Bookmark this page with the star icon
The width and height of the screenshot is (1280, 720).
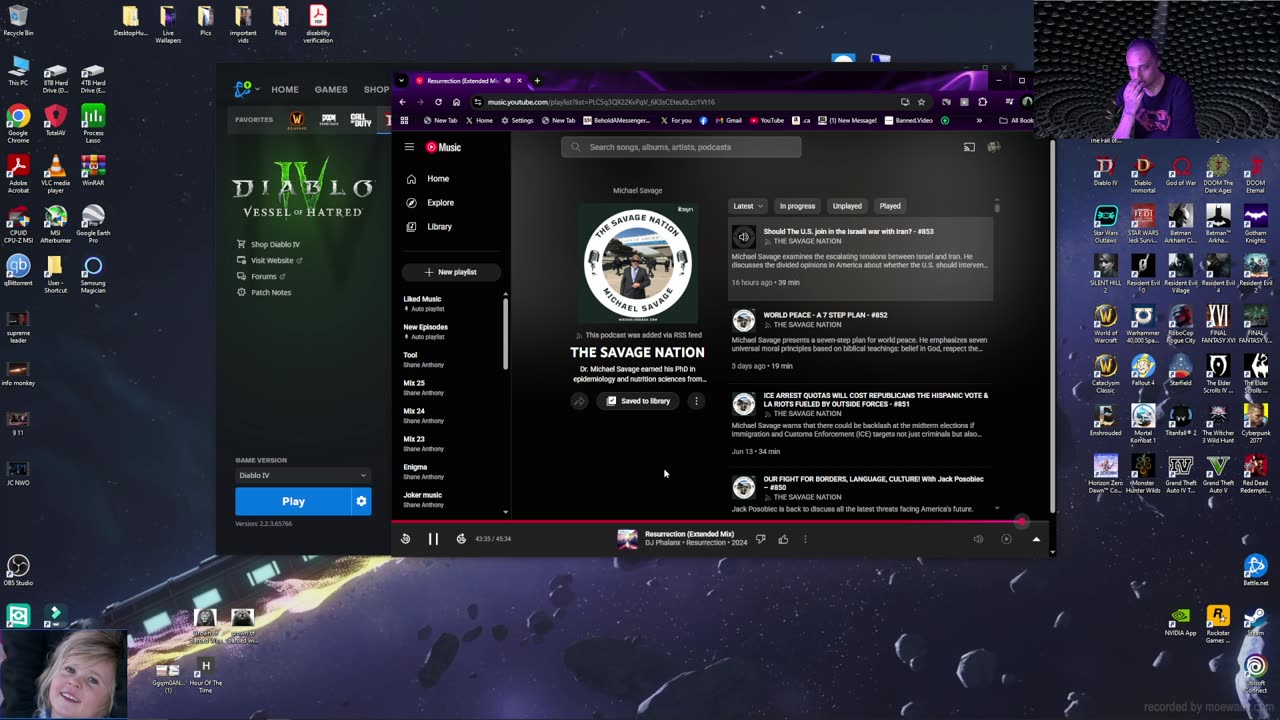tap(921, 102)
